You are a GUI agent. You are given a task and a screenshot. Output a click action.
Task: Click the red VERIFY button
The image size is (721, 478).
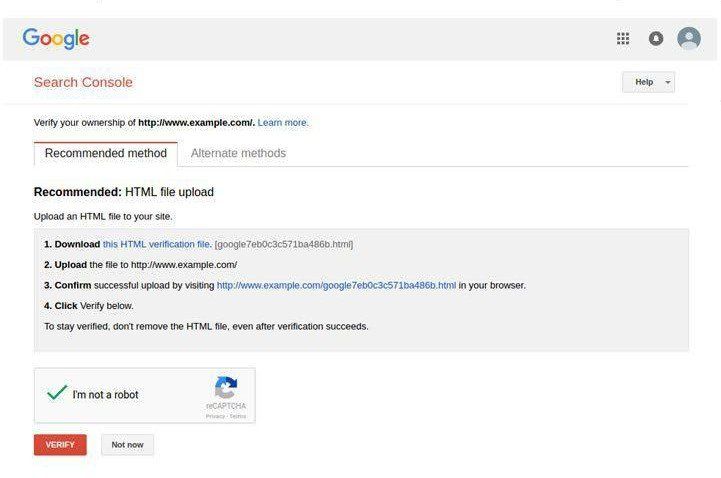tap(60, 445)
